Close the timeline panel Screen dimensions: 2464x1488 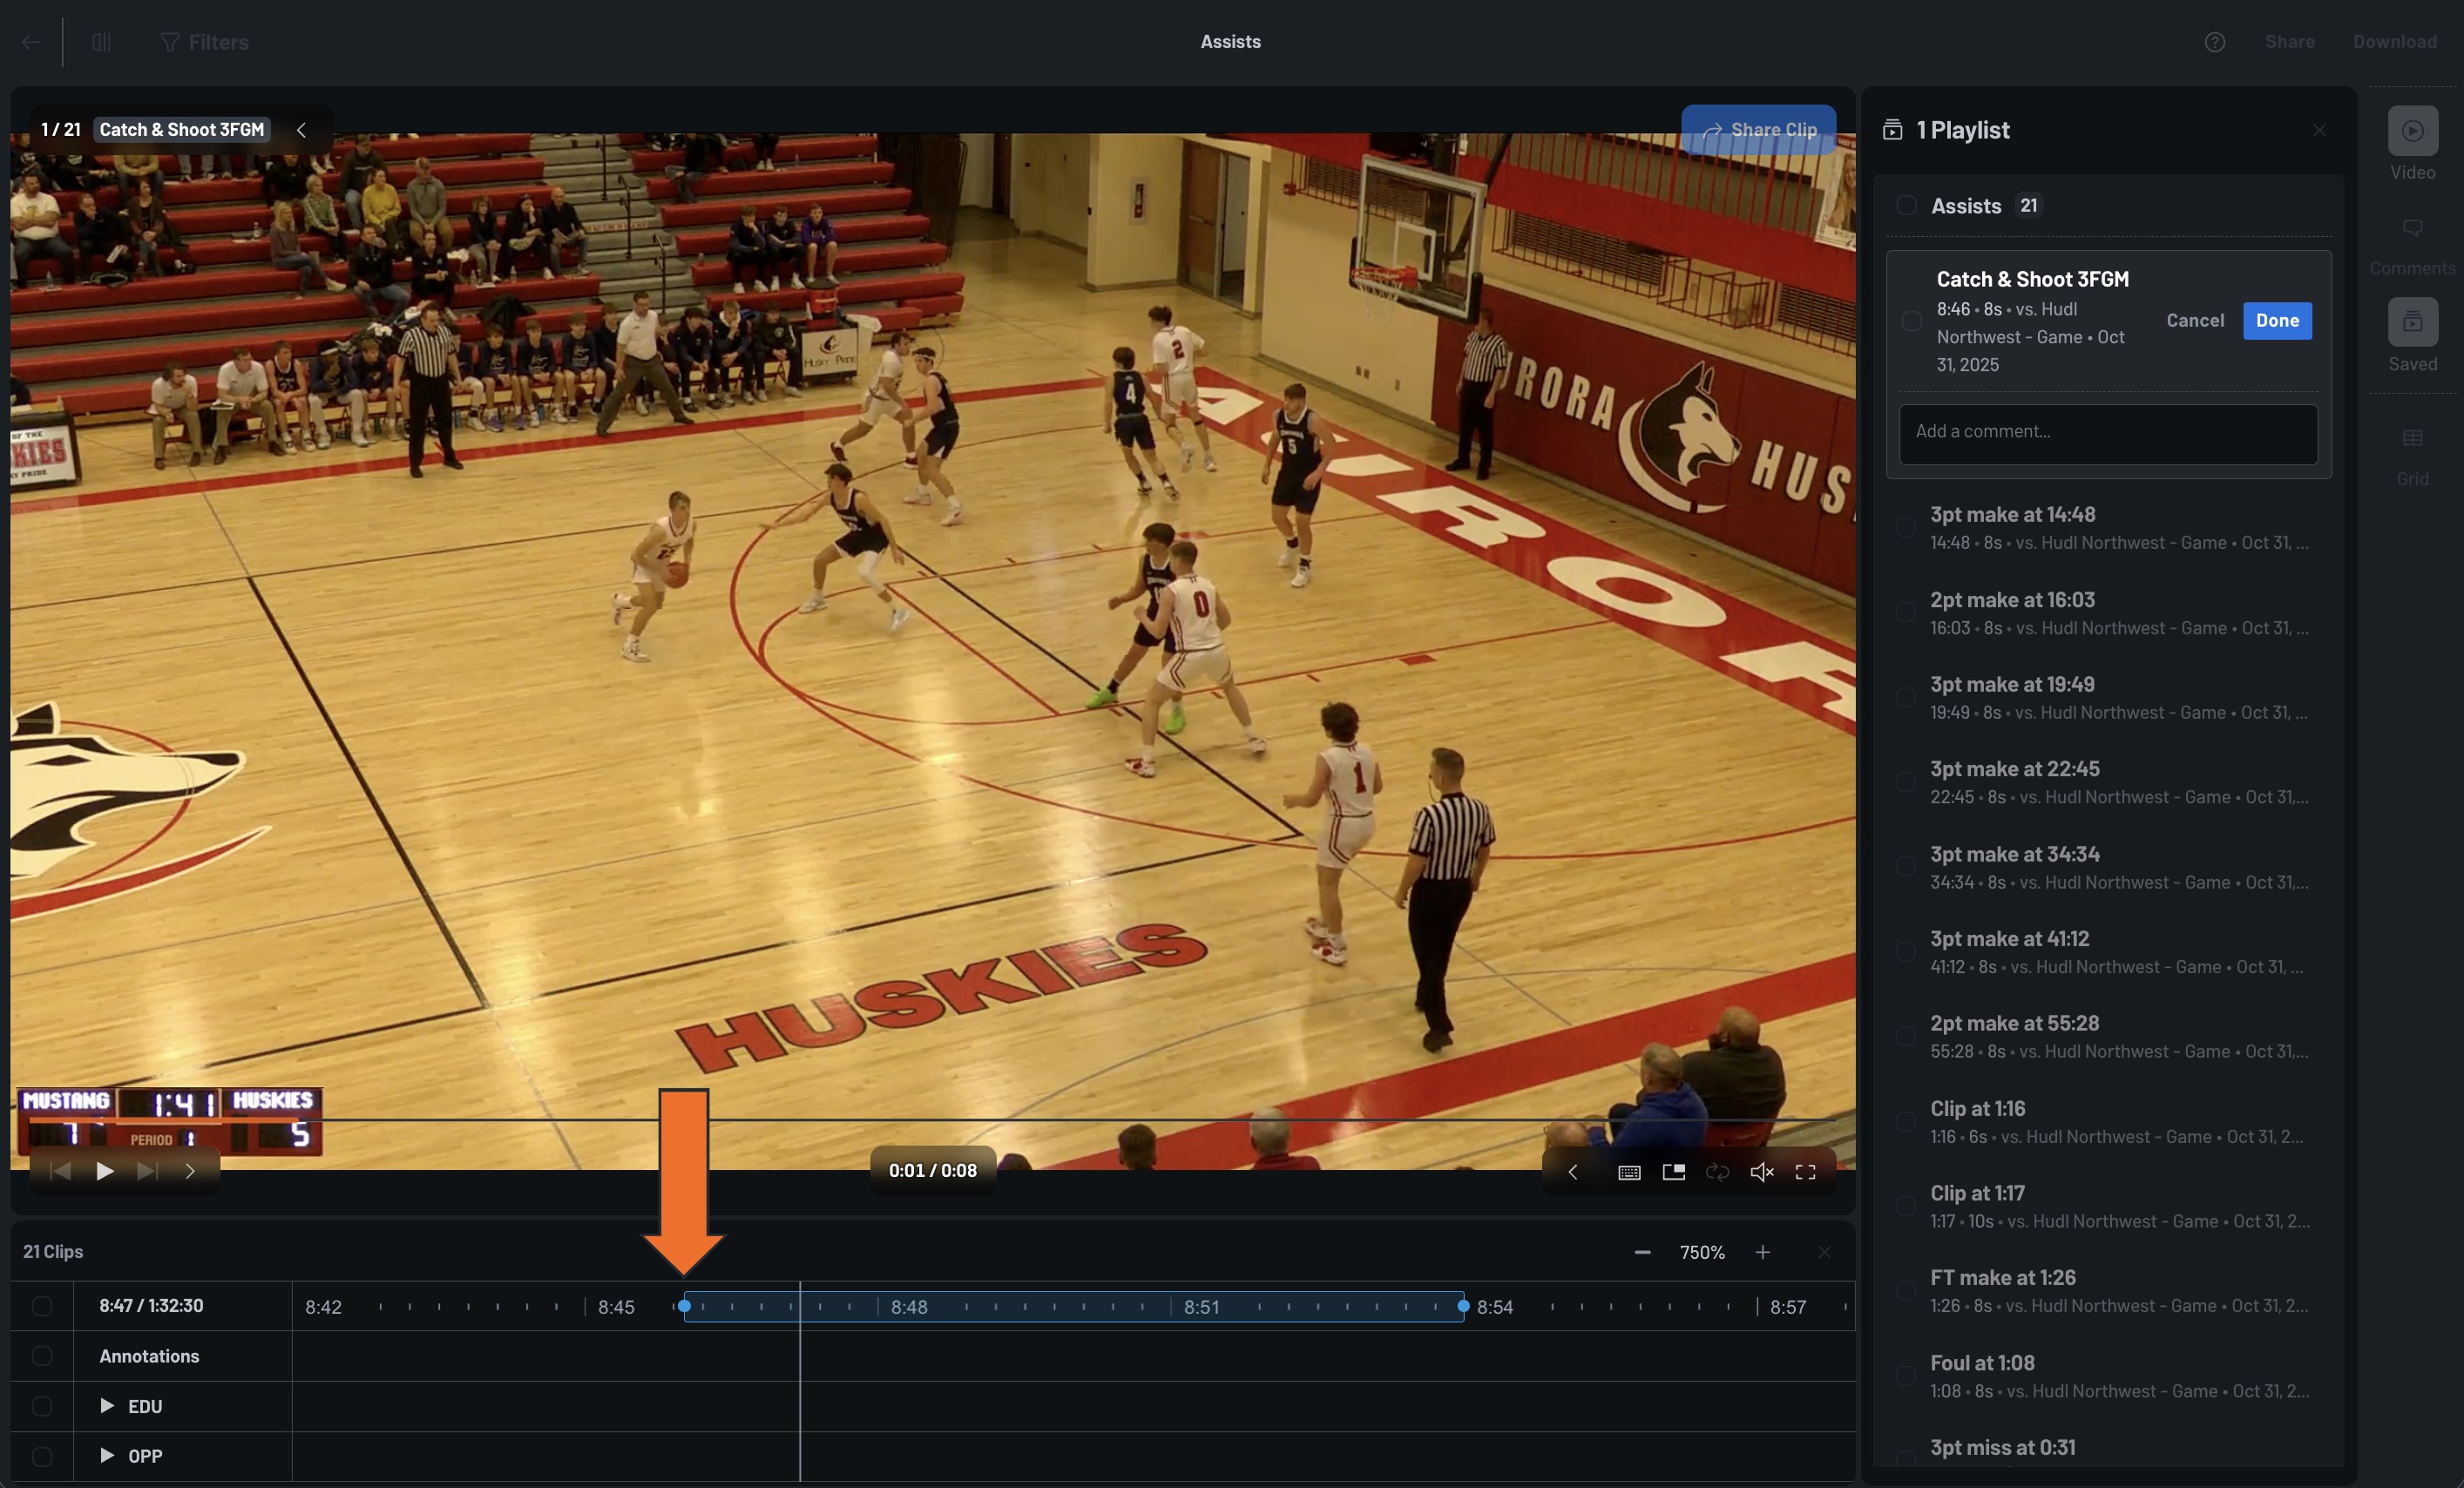coord(1824,1252)
